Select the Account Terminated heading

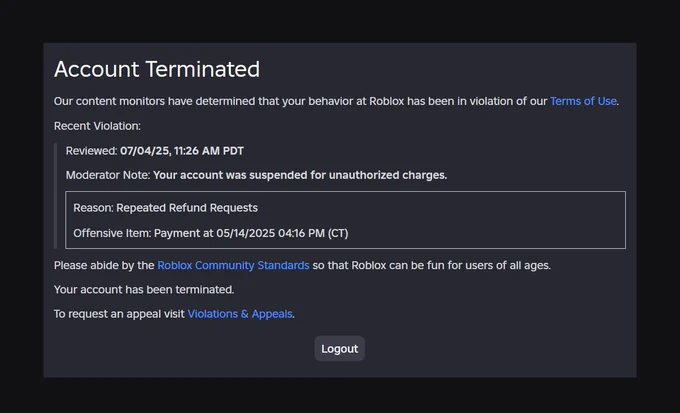pos(157,69)
